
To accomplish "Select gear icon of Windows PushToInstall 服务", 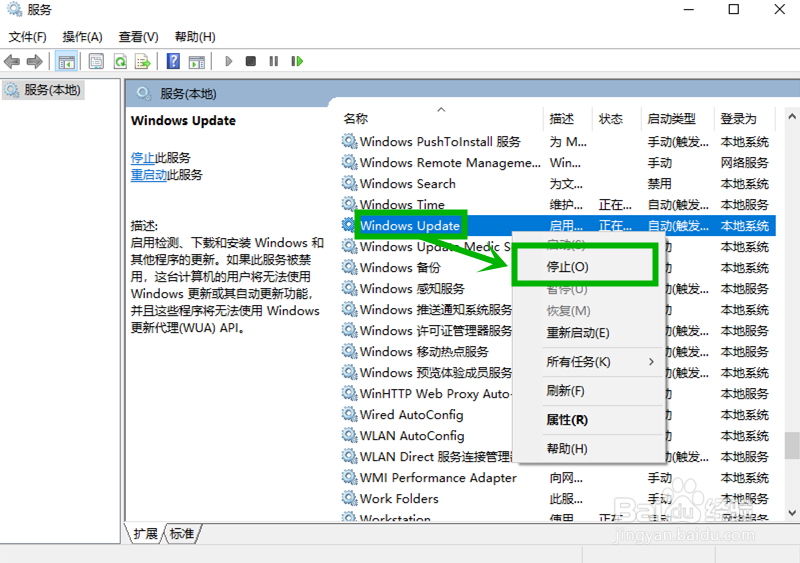I will [x=349, y=141].
